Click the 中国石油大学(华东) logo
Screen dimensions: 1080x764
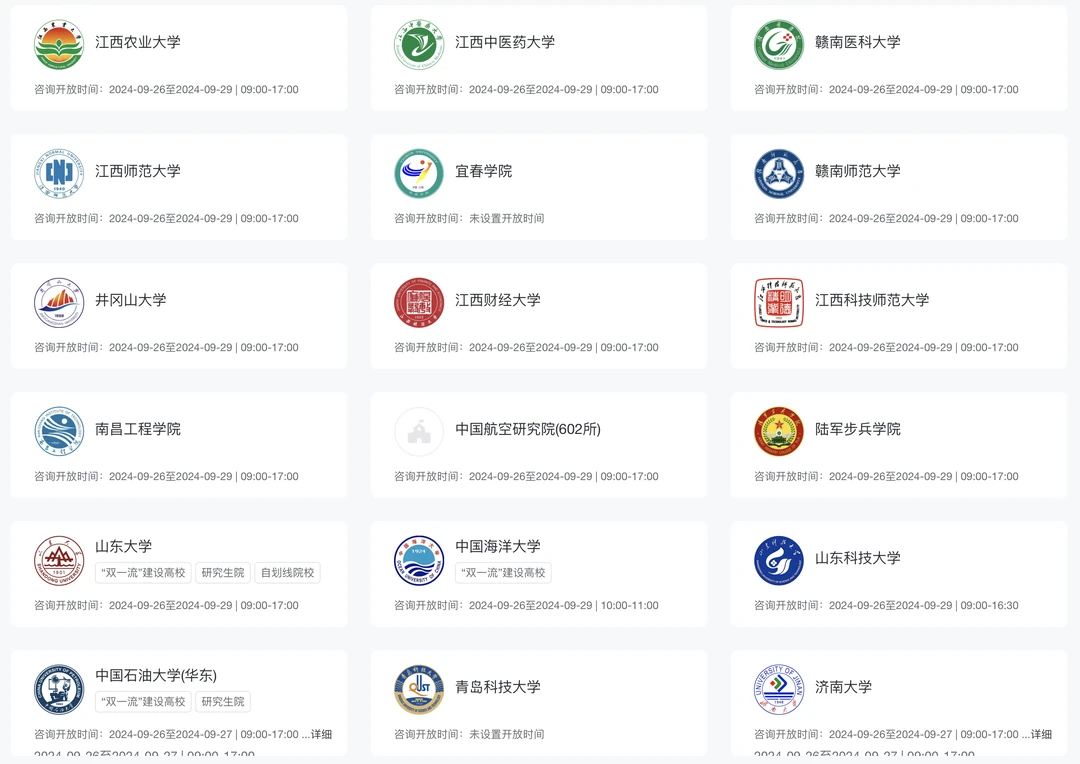59,689
